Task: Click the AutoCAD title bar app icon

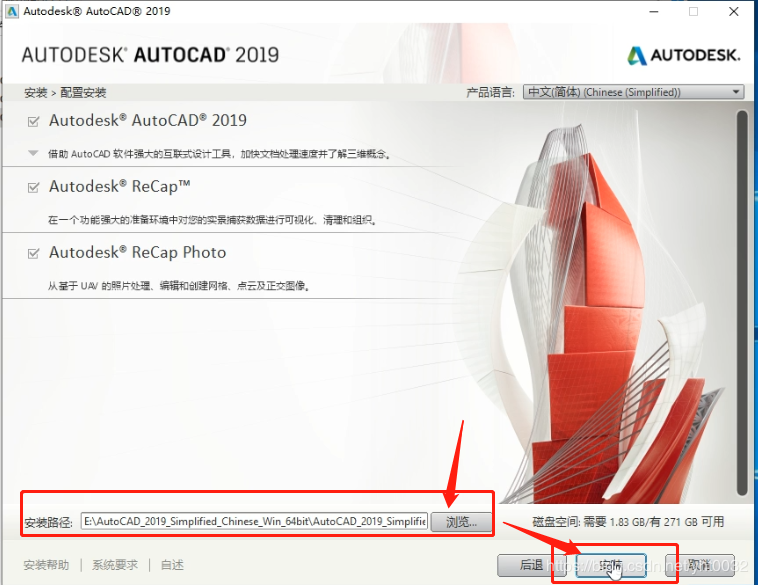Action: [x=12, y=11]
